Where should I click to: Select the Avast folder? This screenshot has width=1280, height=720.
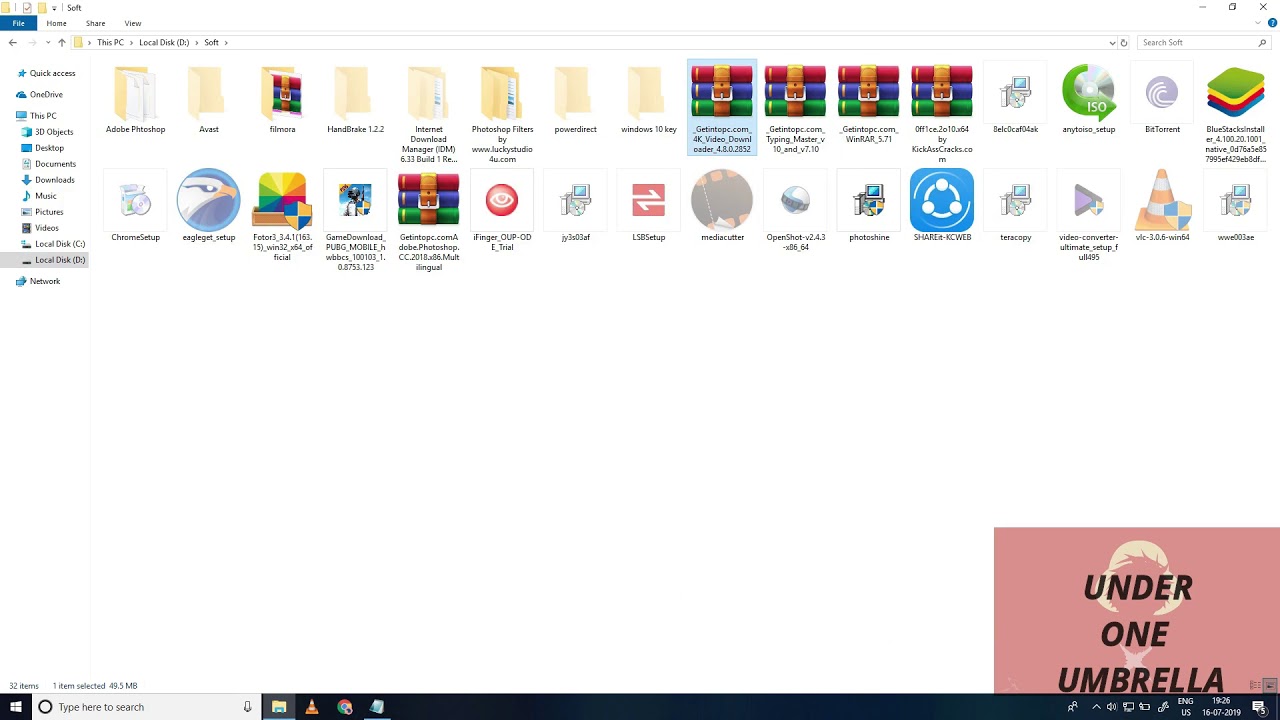point(208,100)
